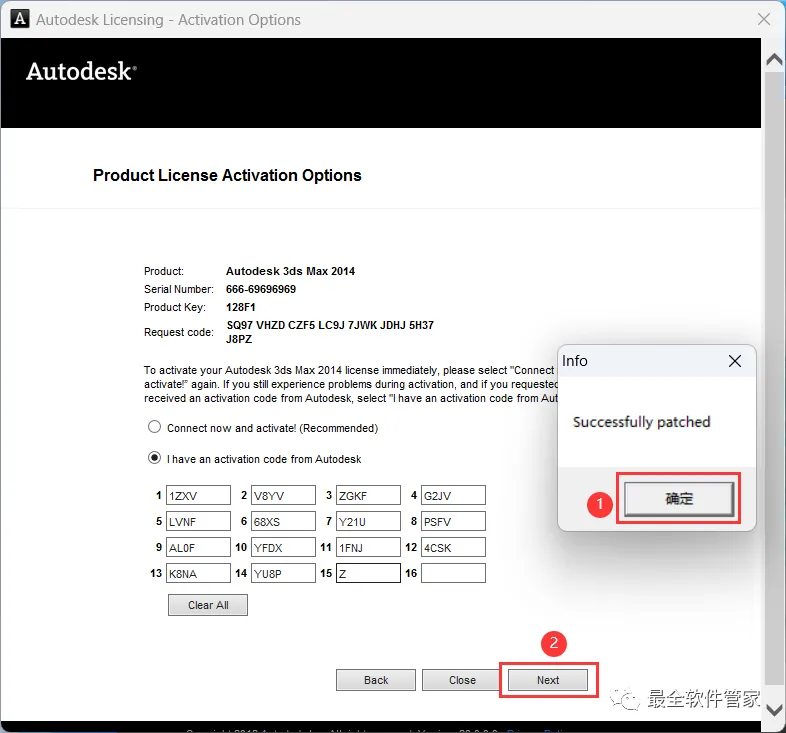Select 'I have an activation code' radio

click(x=154, y=458)
